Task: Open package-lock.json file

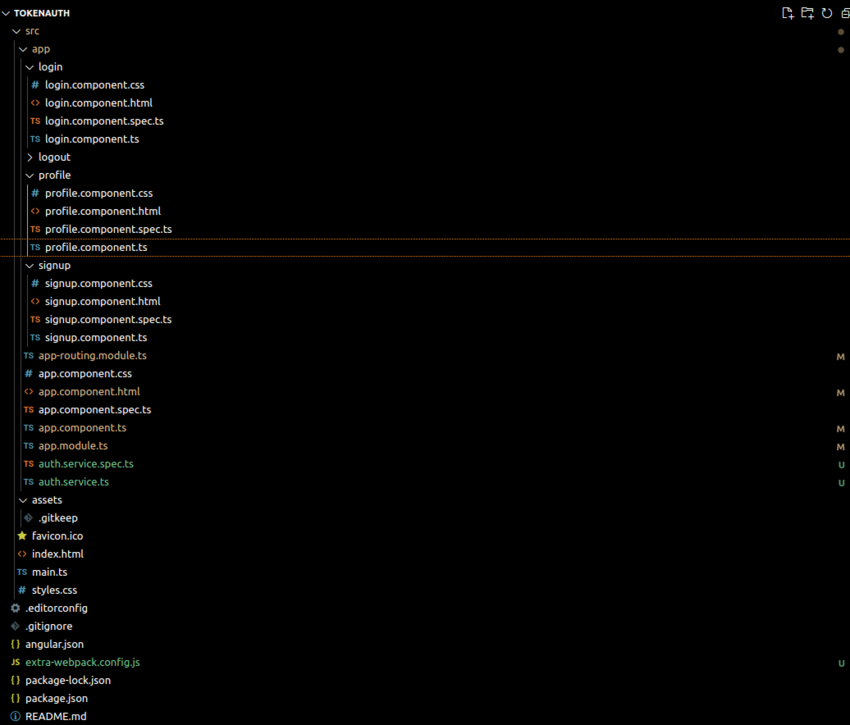Action: [68, 680]
